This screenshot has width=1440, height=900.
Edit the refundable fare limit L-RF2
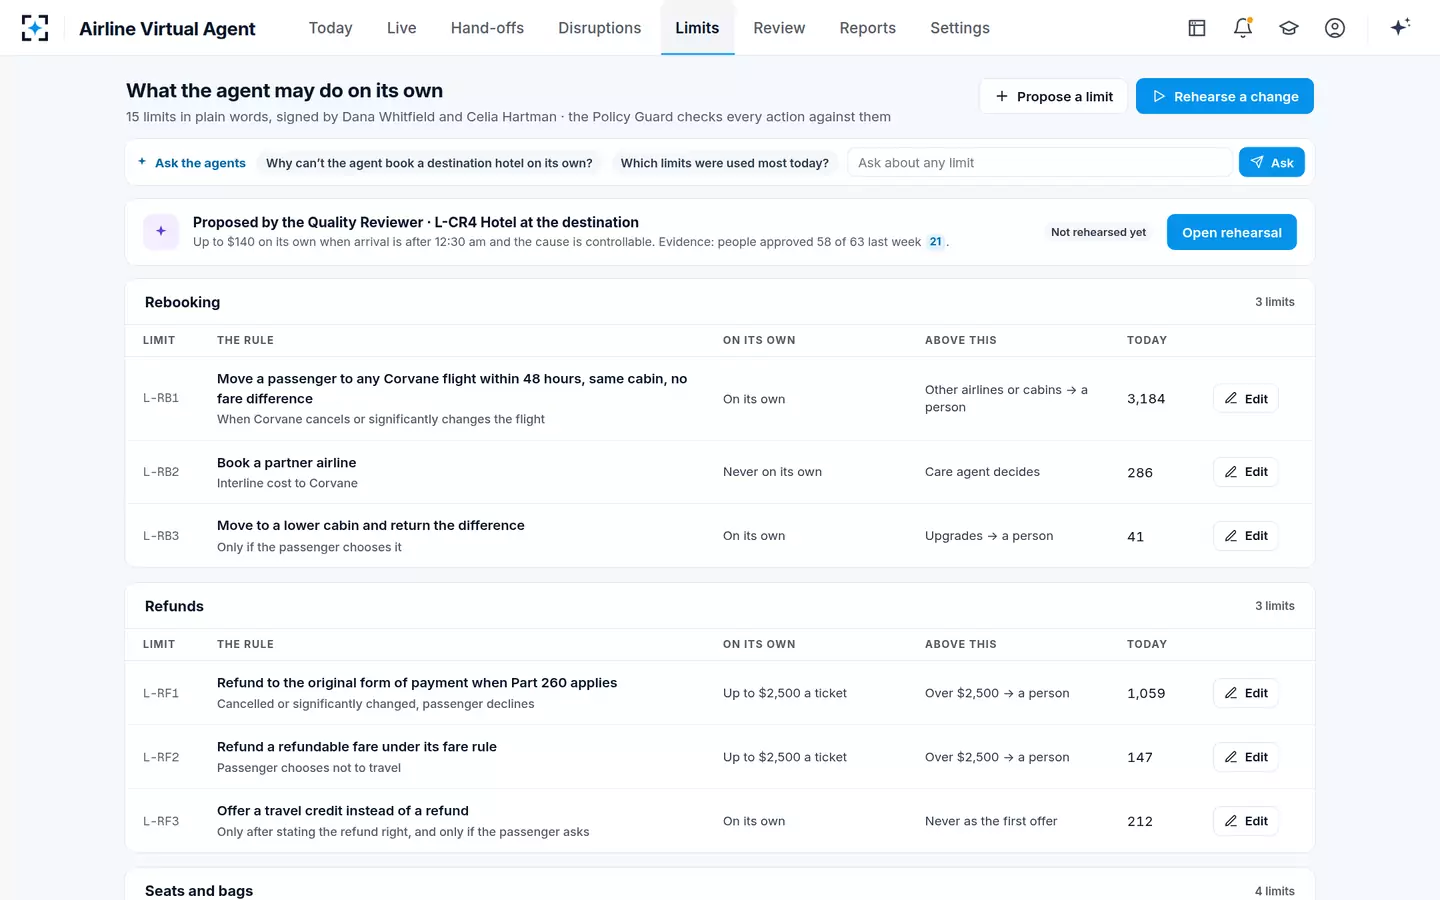1246,757
